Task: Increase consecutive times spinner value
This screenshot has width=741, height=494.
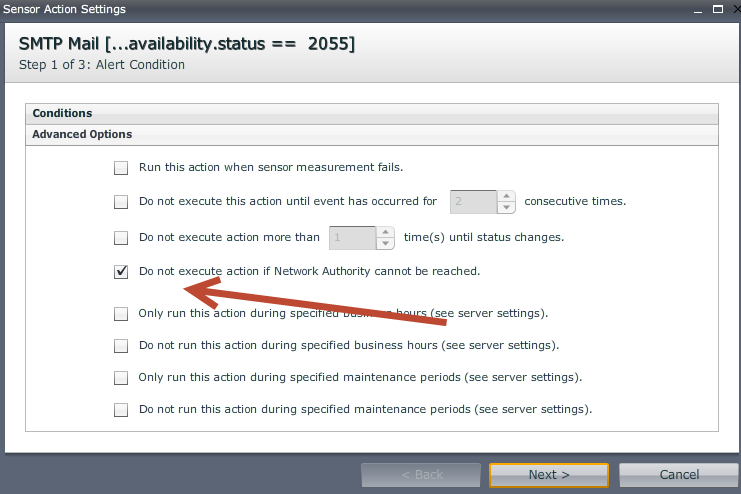Action: coord(506,196)
